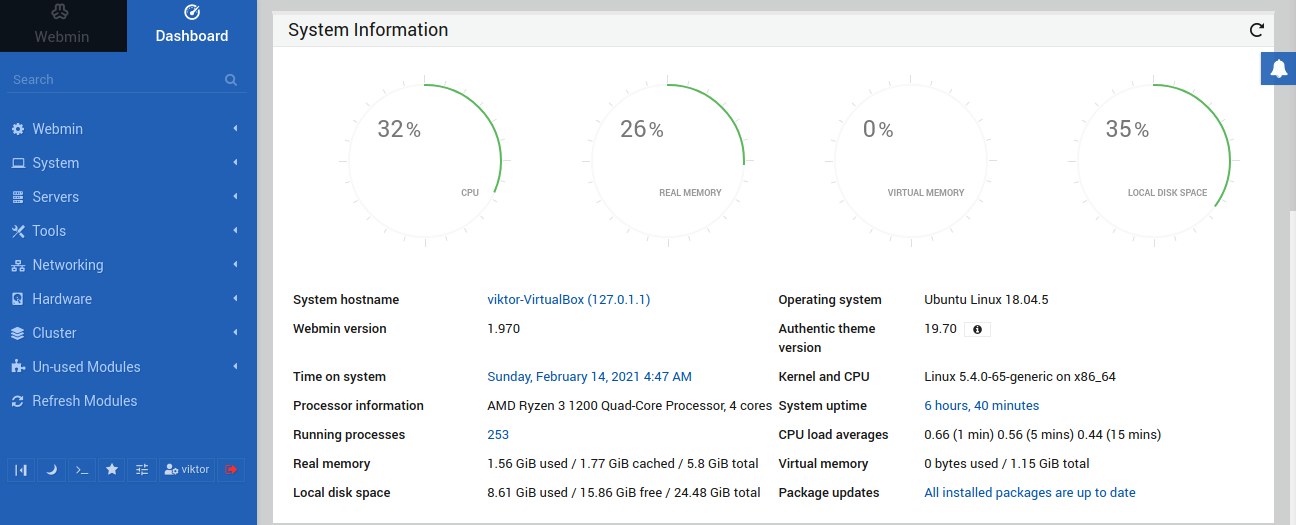Open the viktor user account button
Viewport: 1296px width, 525px height.
(x=187, y=469)
